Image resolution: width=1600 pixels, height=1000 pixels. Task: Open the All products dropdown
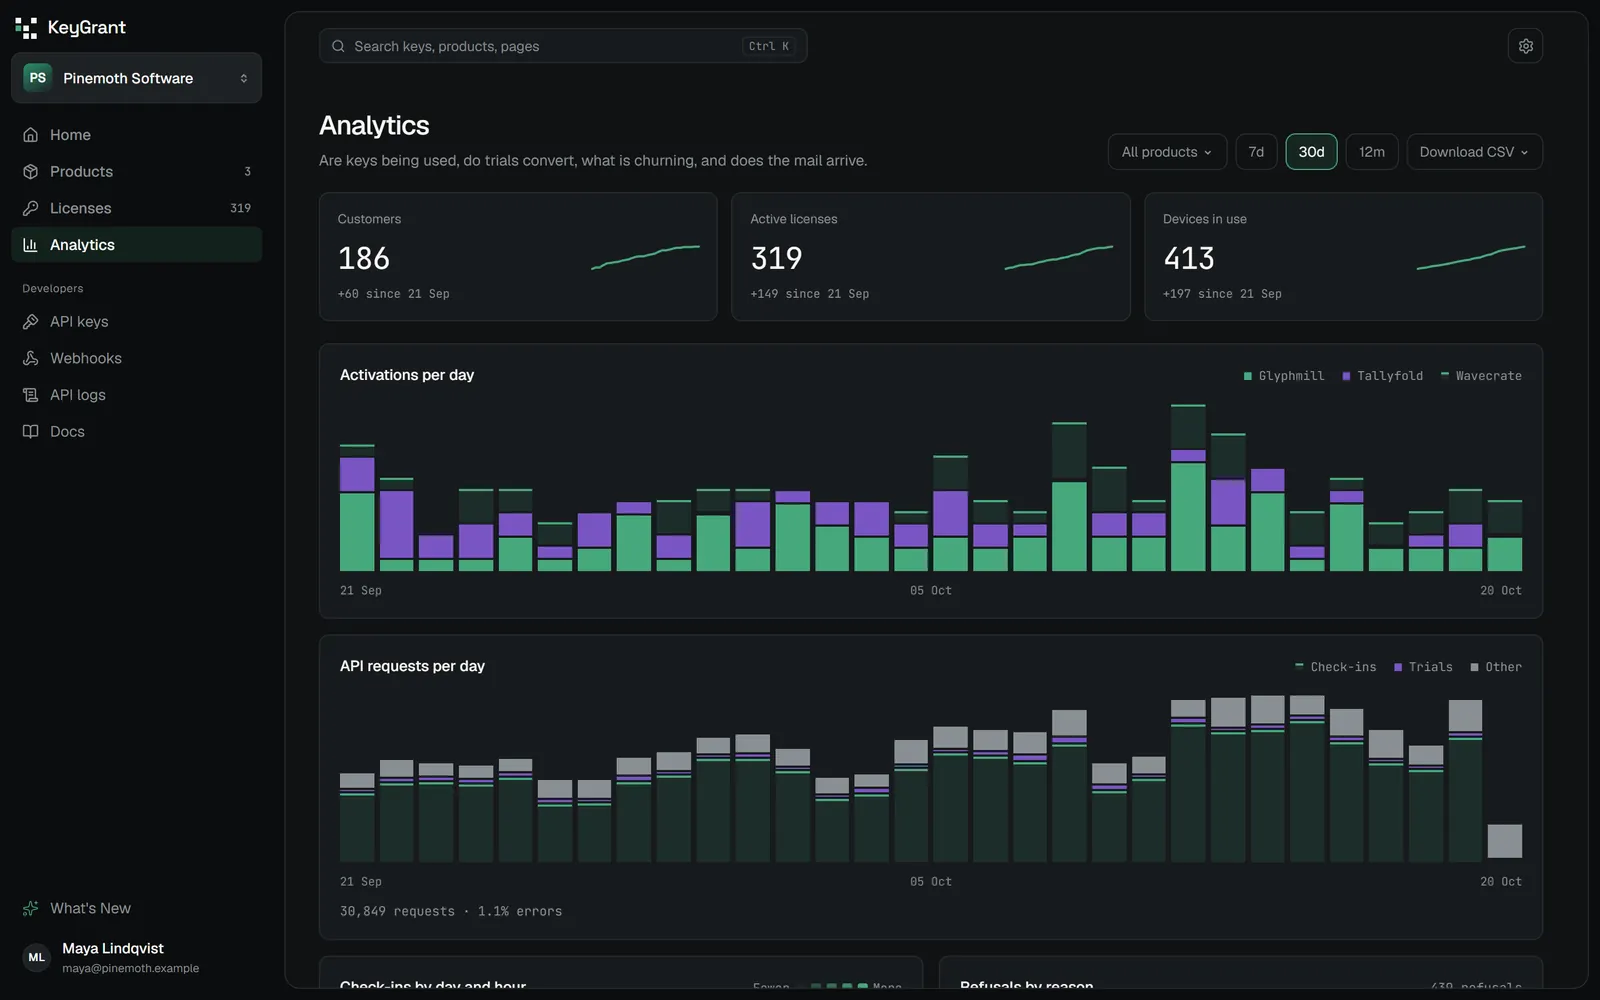click(x=1167, y=152)
